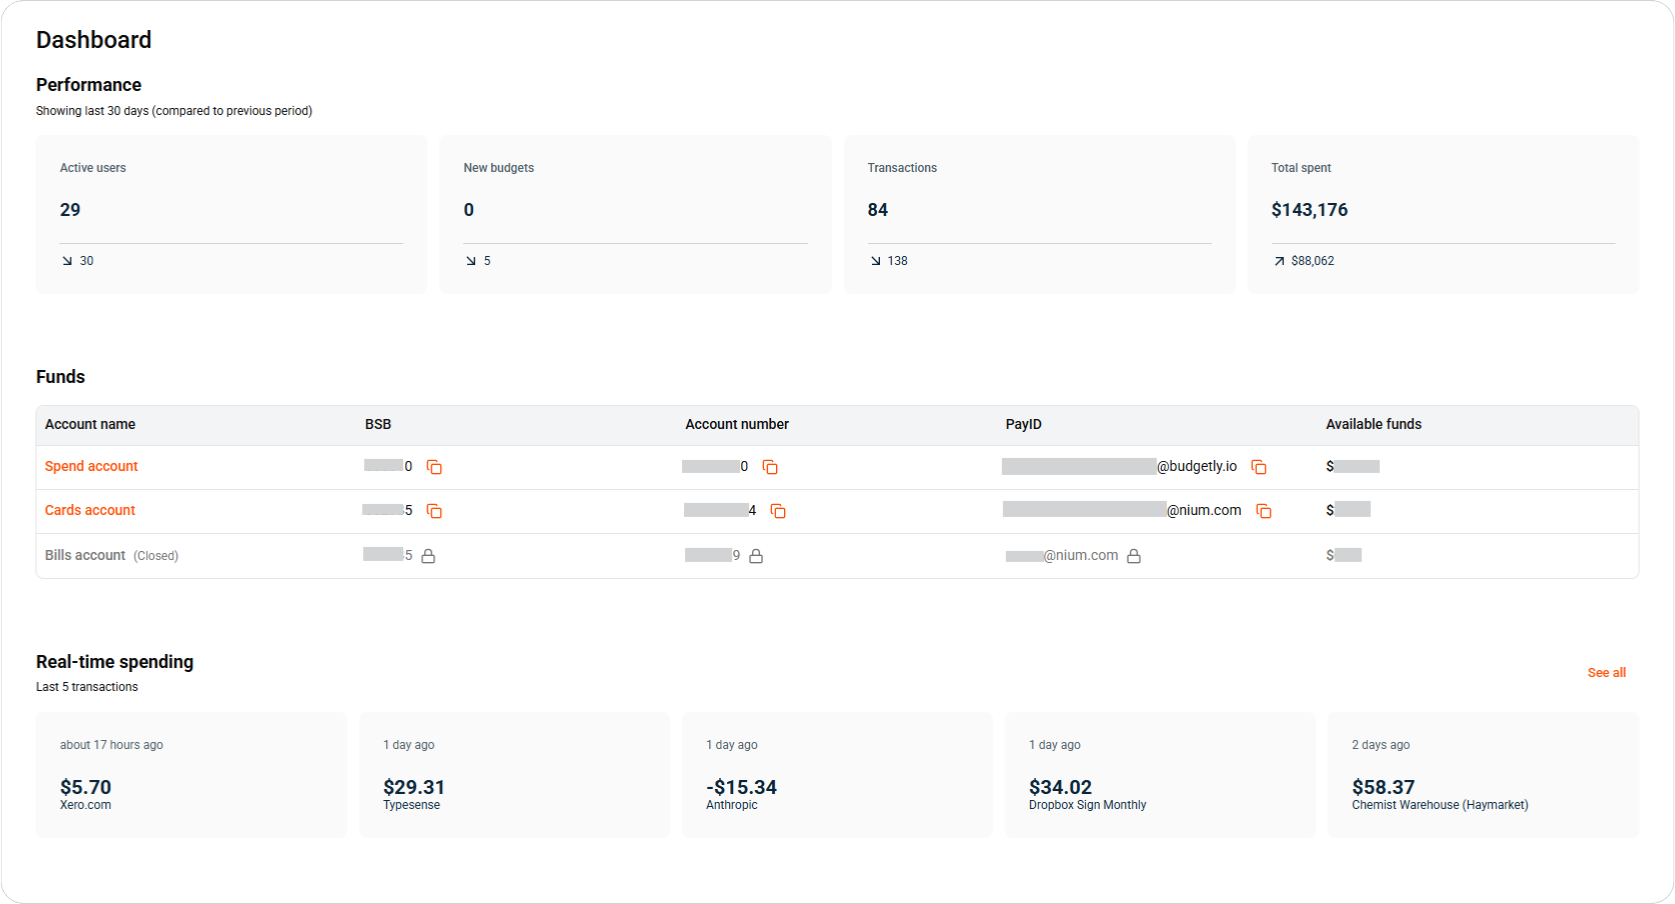Image resolution: width=1675 pixels, height=904 pixels.
Task: Click the Xero.com transaction card
Action: [x=191, y=775]
